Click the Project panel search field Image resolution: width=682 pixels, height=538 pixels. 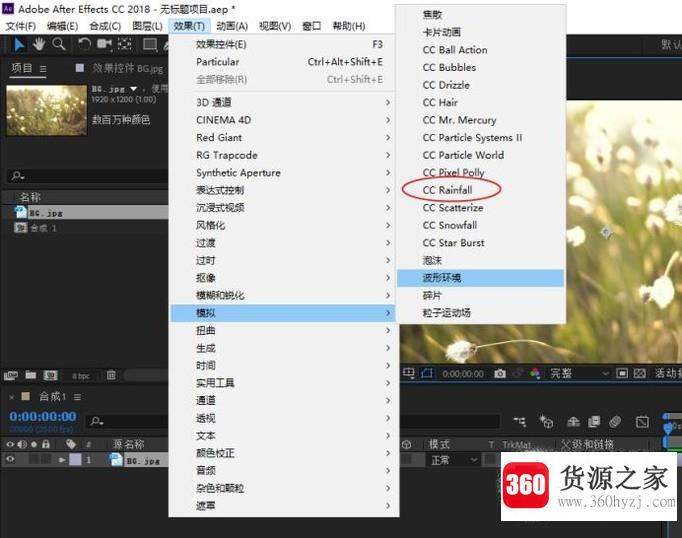88,176
